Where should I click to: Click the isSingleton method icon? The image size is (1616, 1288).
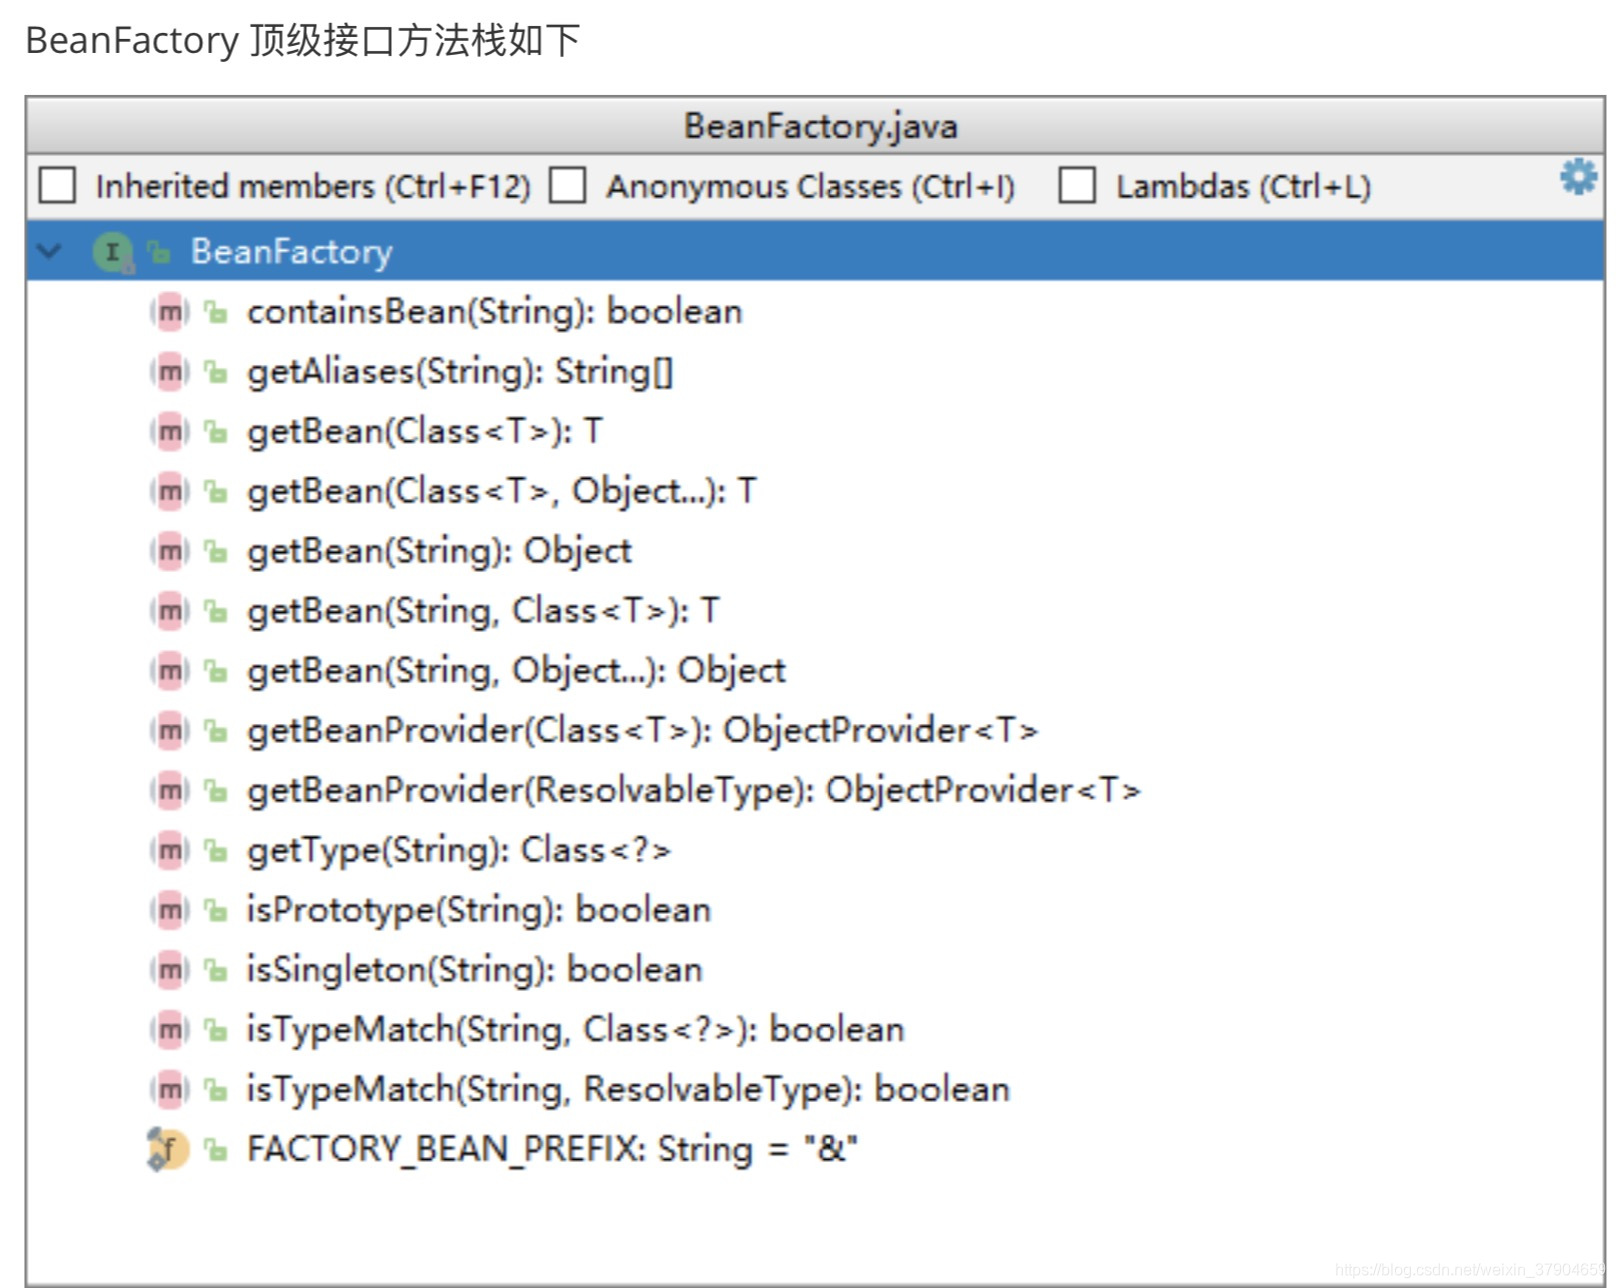[x=169, y=969]
